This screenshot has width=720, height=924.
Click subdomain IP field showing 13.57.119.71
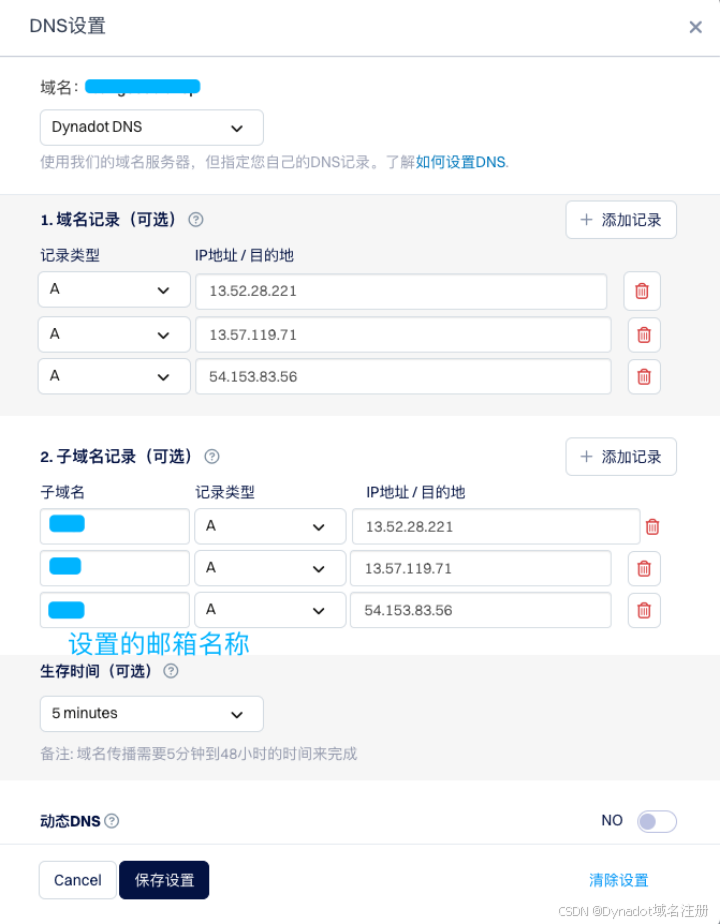tap(480, 569)
